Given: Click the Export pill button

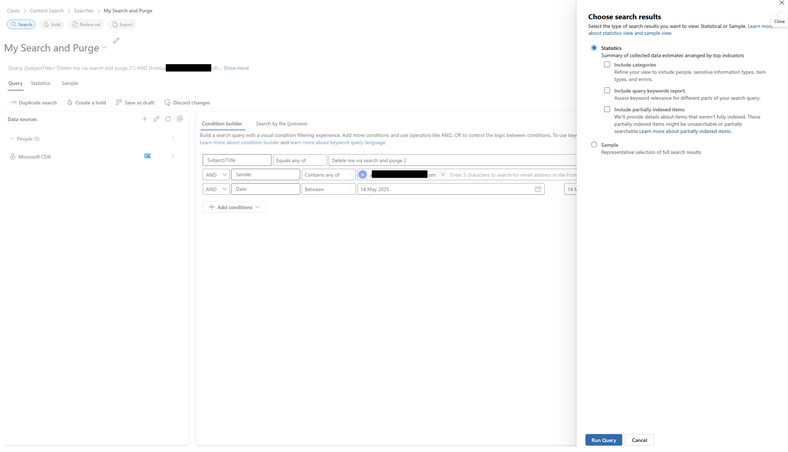Looking at the screenshot, I should coord(122,24).
